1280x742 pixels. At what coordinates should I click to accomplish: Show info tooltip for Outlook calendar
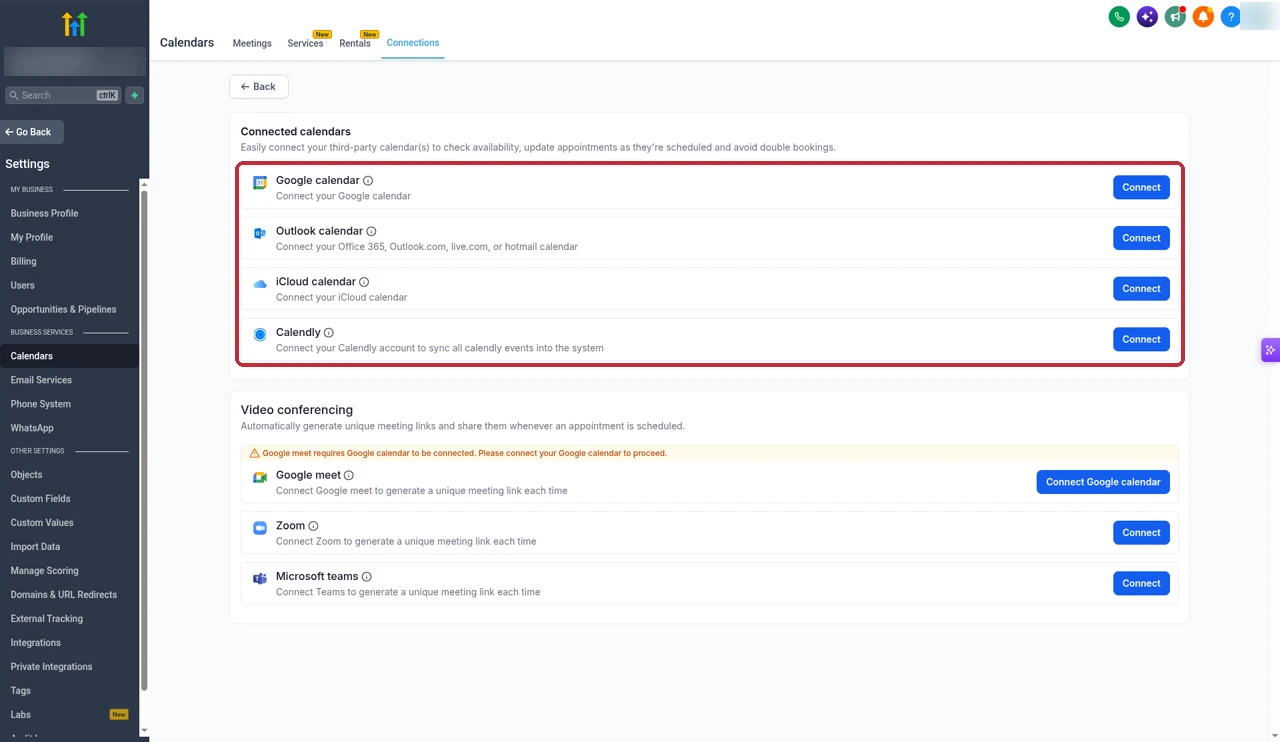(x=371, y=231)
